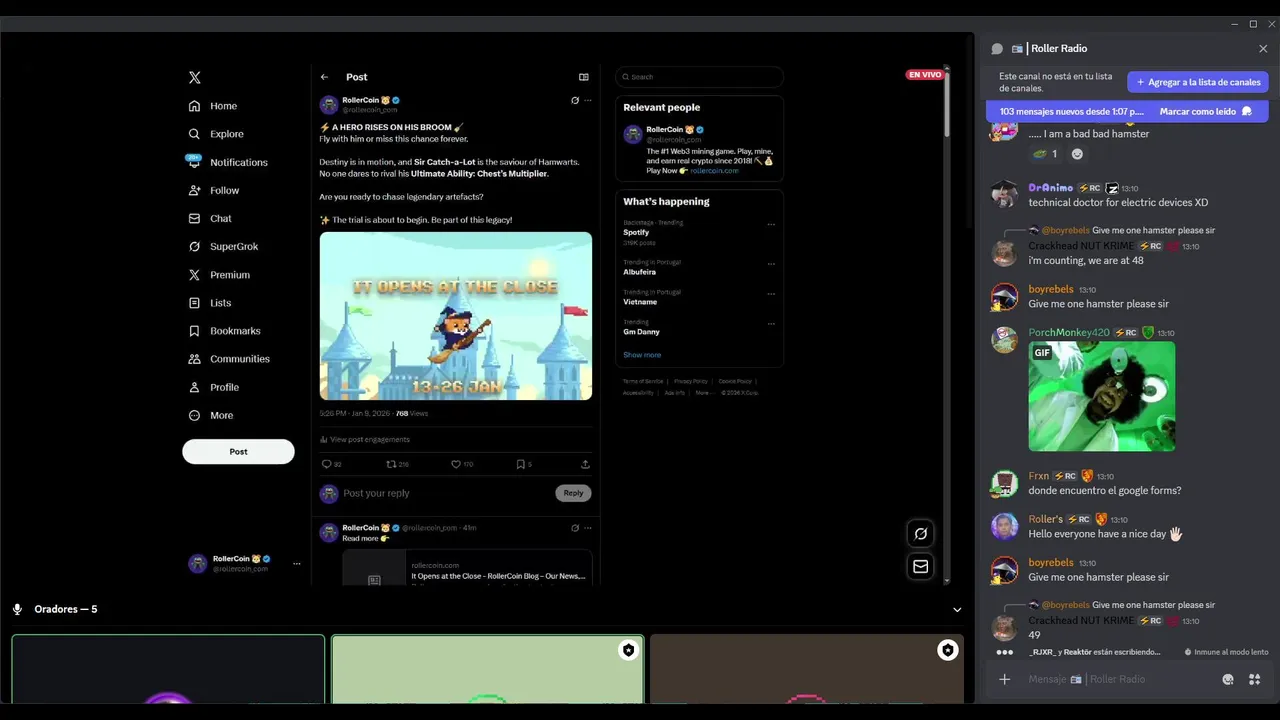Click the reply icon with 32 replies
This screenshot has width=1280, height=720.
pyautogui.click(x=326, y=464)
